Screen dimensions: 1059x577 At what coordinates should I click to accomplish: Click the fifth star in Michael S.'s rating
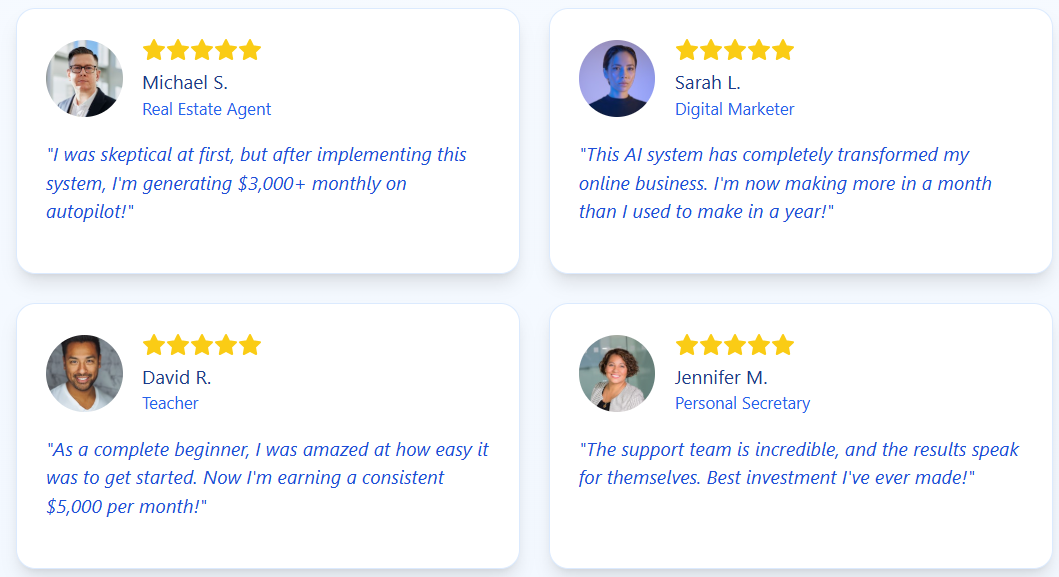(x=250, y=50)
